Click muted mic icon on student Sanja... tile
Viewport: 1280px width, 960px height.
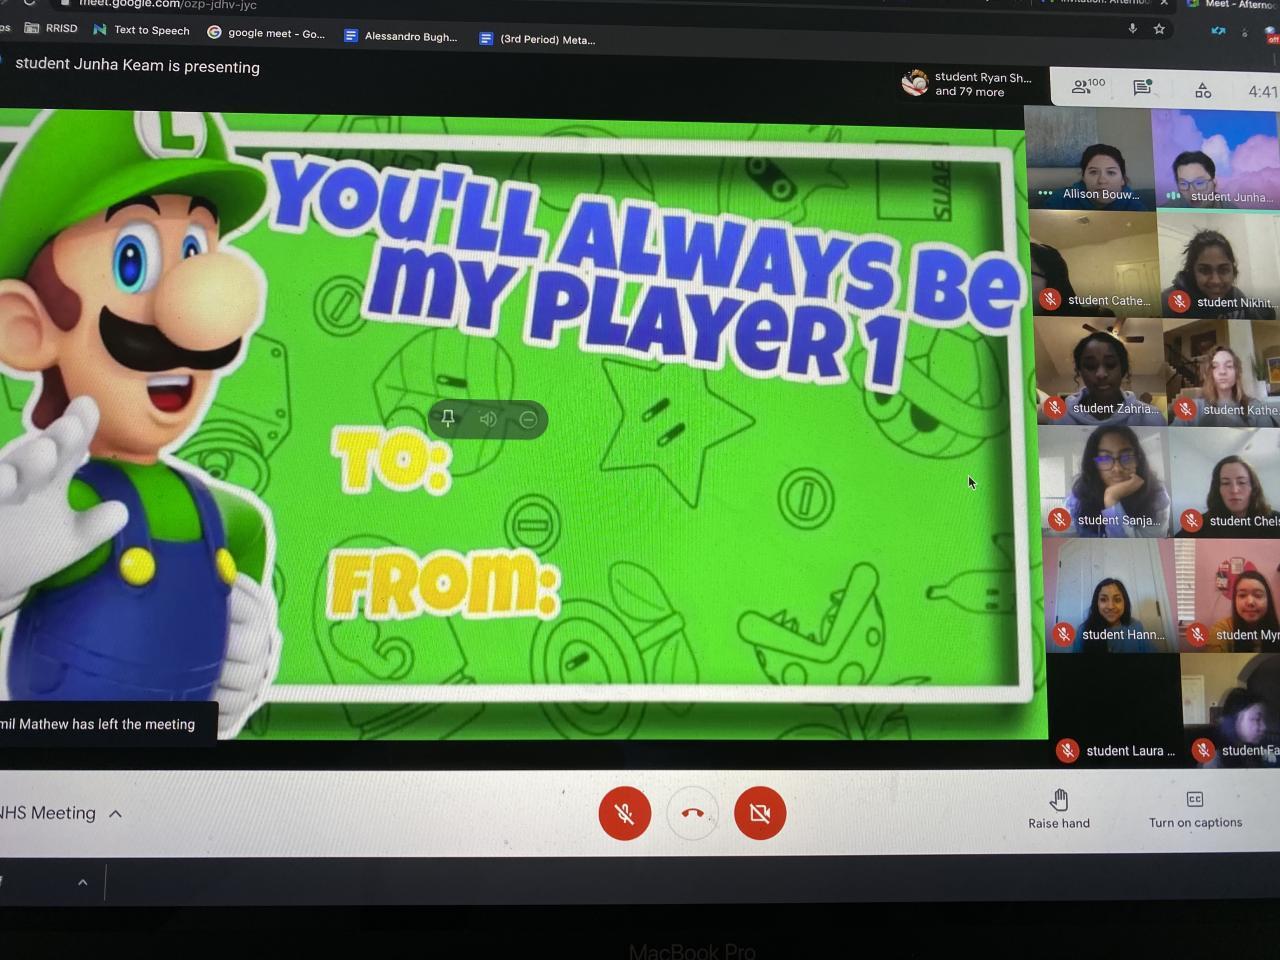(1059, 519)
